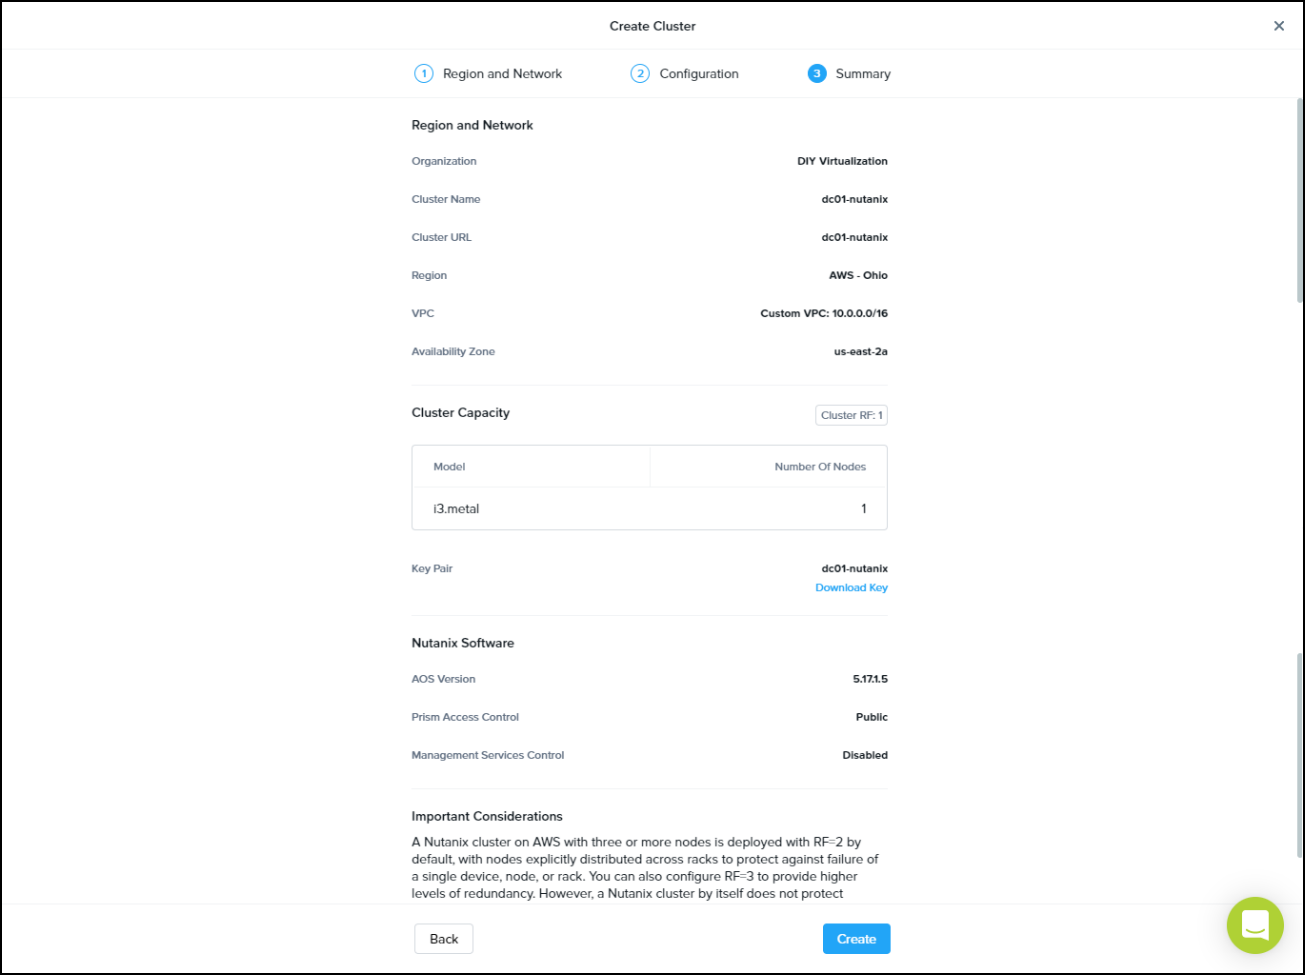The width and height of the screenshot is (1305, 975).
Task: Click the Model column header
Action: [449, 467]
